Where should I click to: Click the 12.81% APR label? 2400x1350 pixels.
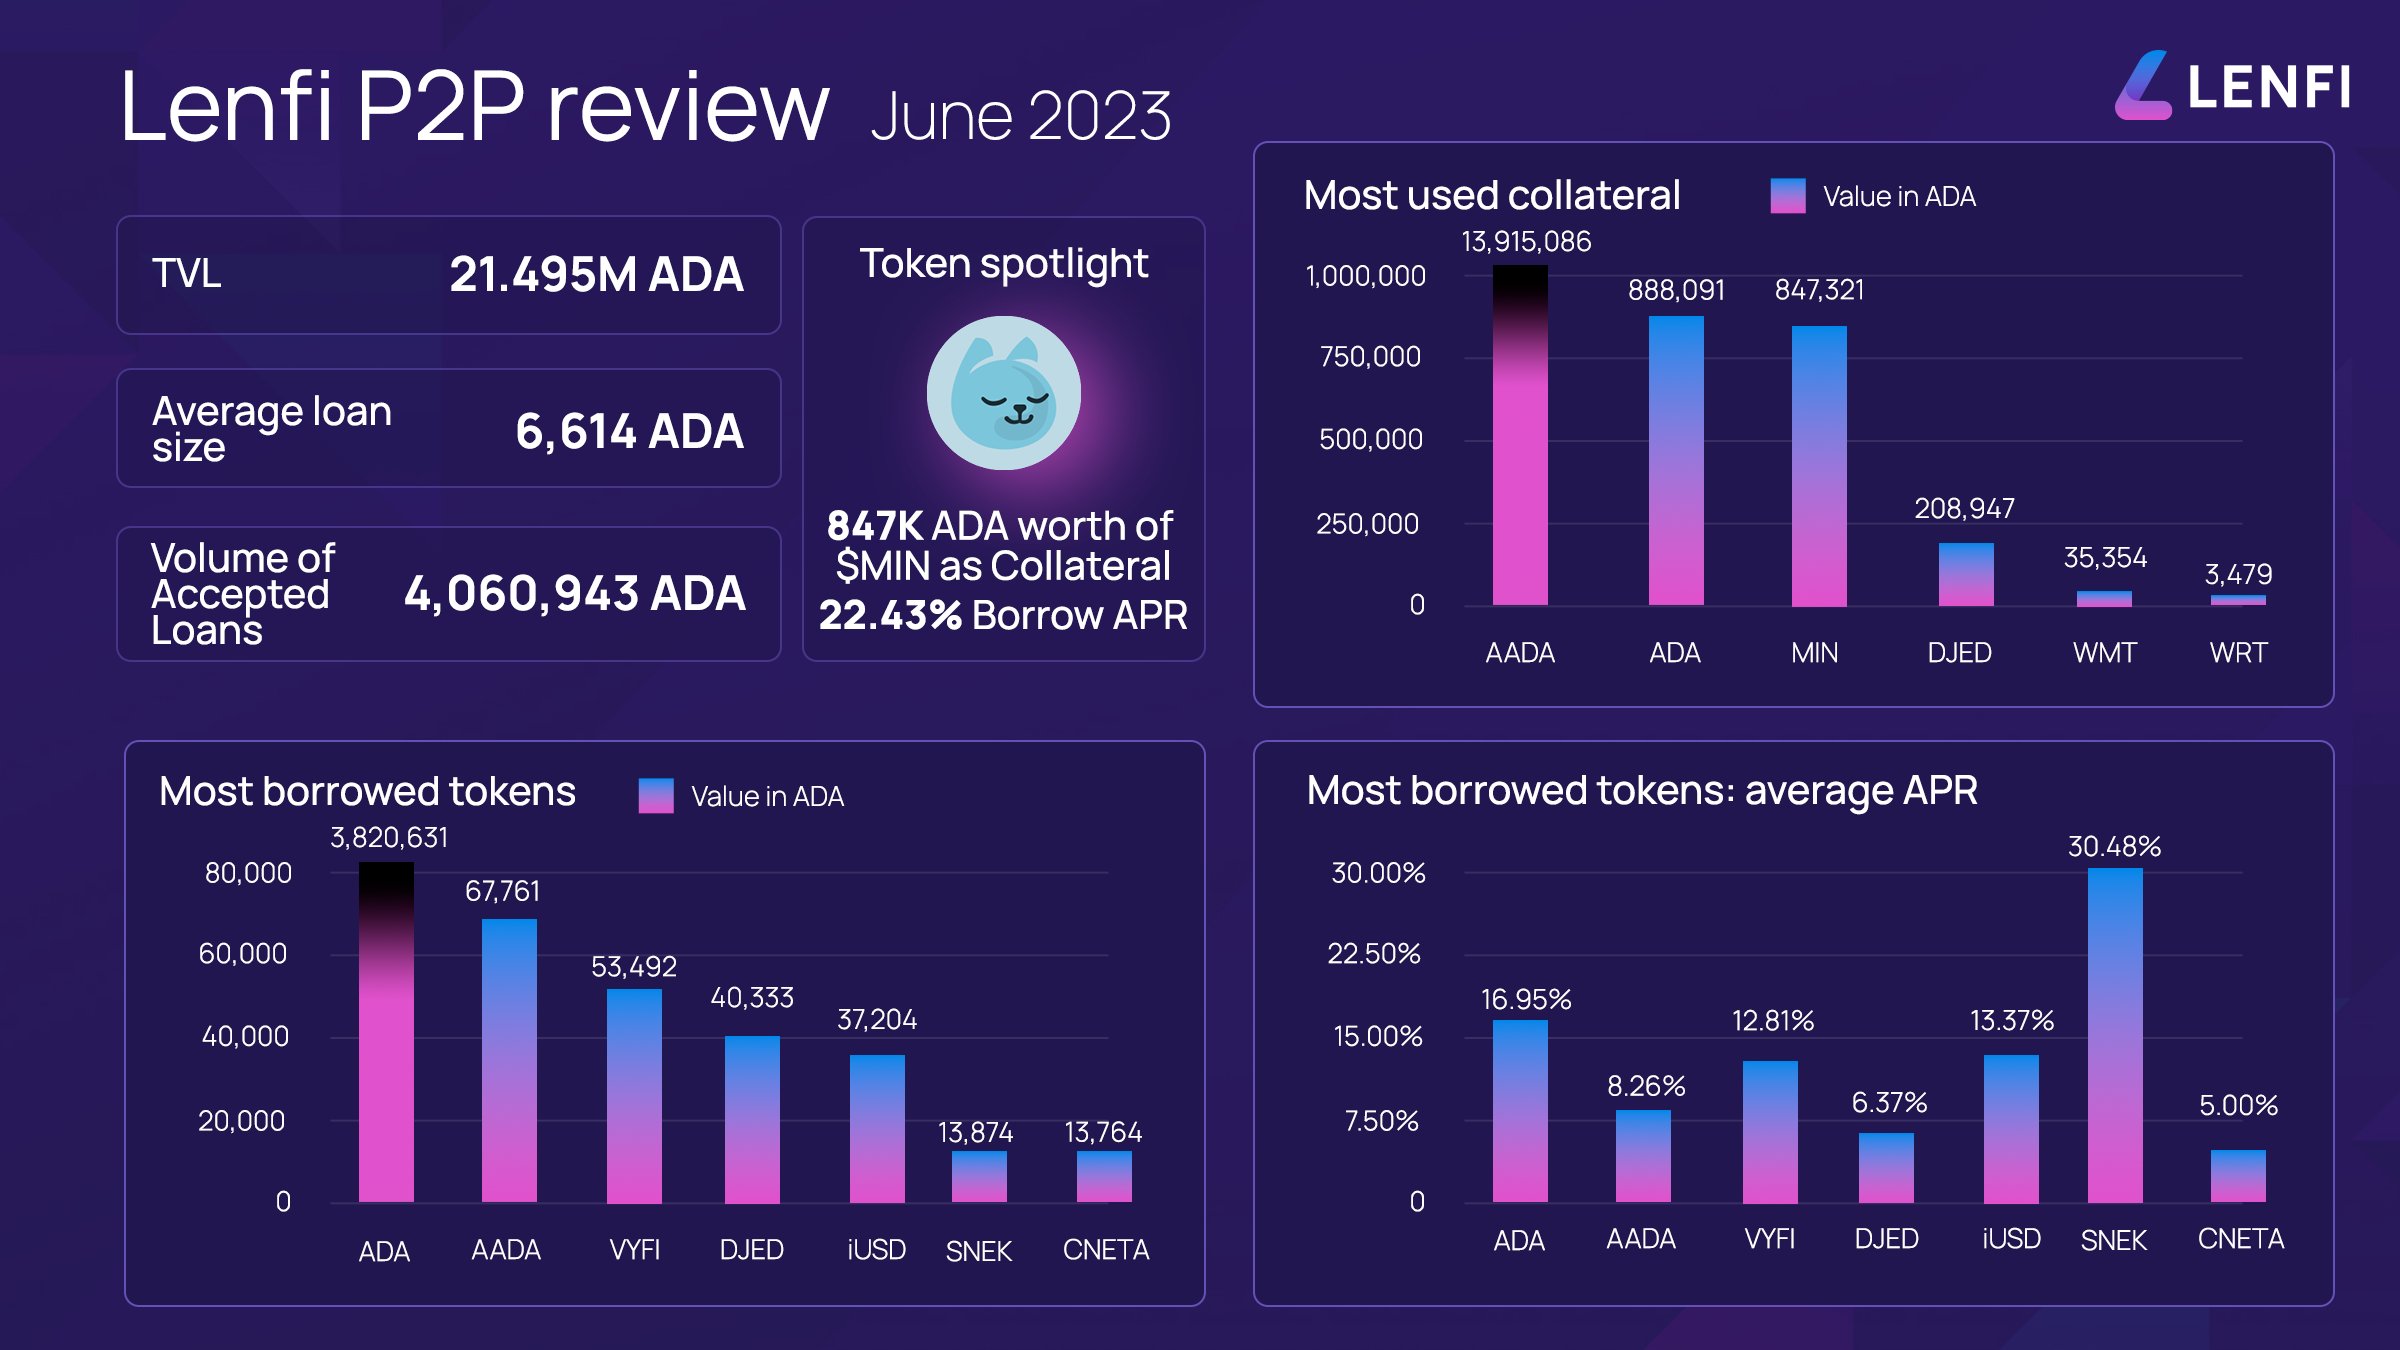pyautogui.click(x=1773, y=1021)
